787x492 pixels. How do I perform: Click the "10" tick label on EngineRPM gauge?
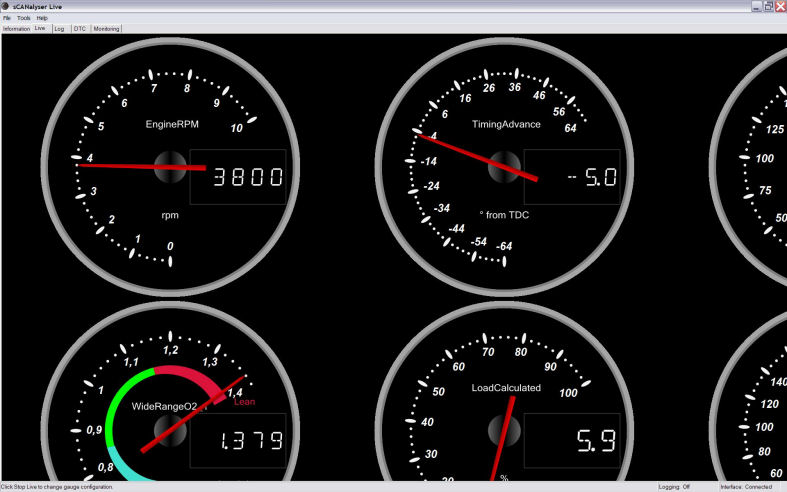(x=236, y=128)
